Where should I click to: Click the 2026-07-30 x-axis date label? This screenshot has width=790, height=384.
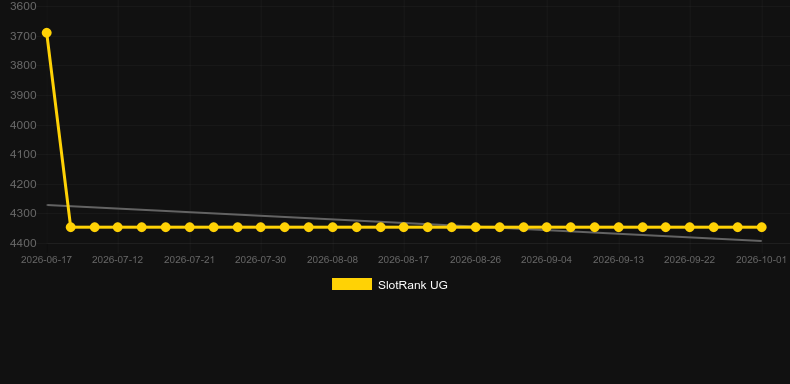tap(260, 260)
